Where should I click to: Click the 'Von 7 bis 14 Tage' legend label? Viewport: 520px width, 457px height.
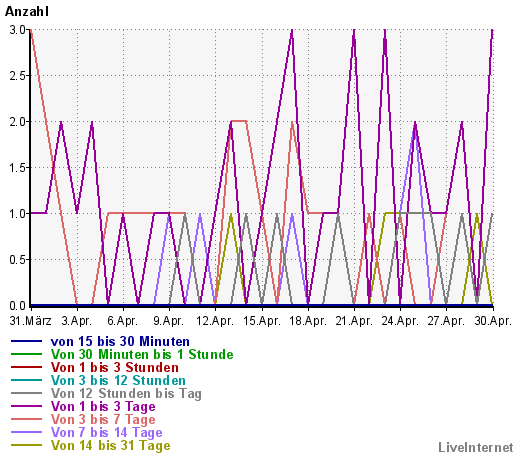[x=106, y=432]
